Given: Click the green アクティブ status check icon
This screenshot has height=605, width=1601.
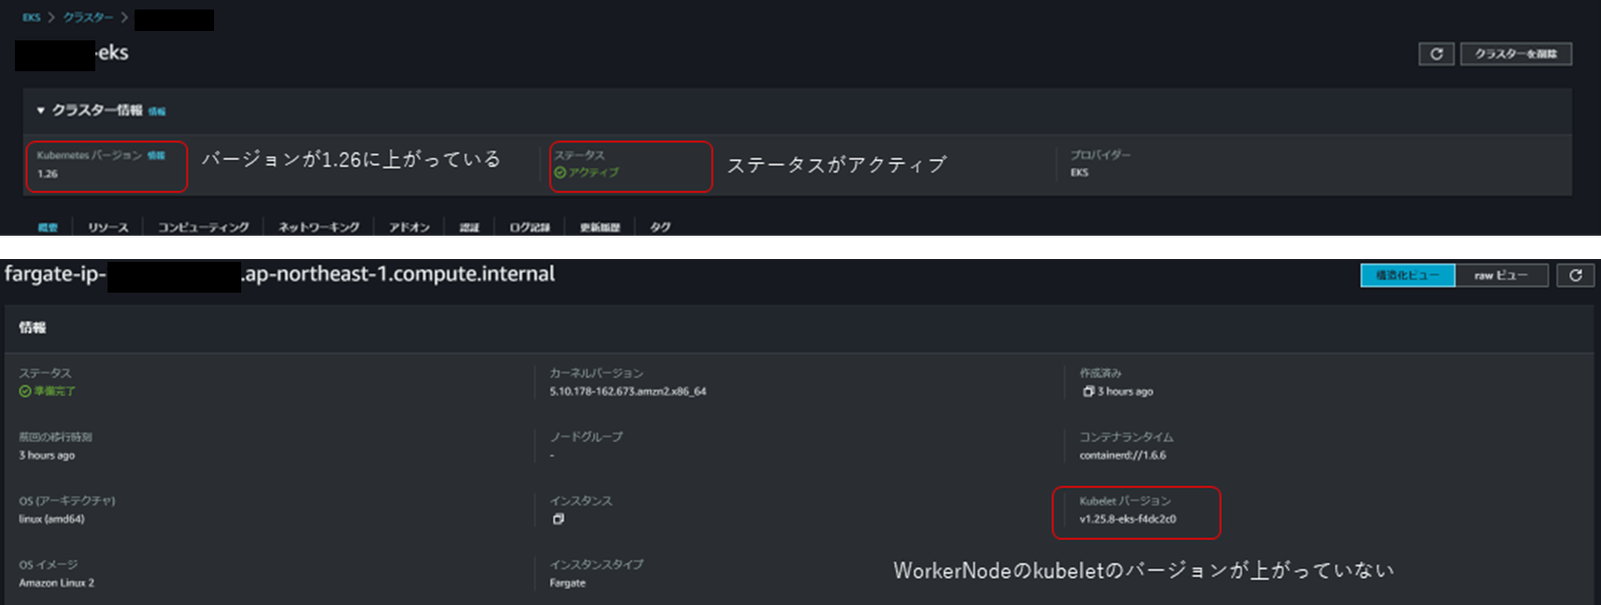Looking at the screenshot, I should click(x=560, y=173).
